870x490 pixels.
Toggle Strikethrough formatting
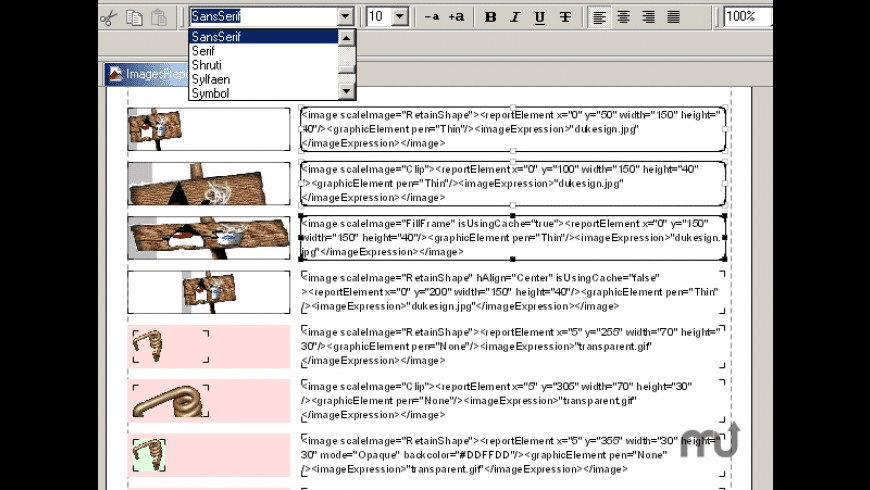(565, 17)
